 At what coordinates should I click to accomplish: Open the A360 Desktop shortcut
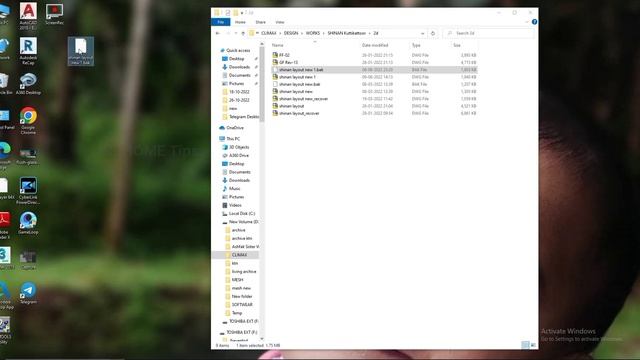coord(28,84)
